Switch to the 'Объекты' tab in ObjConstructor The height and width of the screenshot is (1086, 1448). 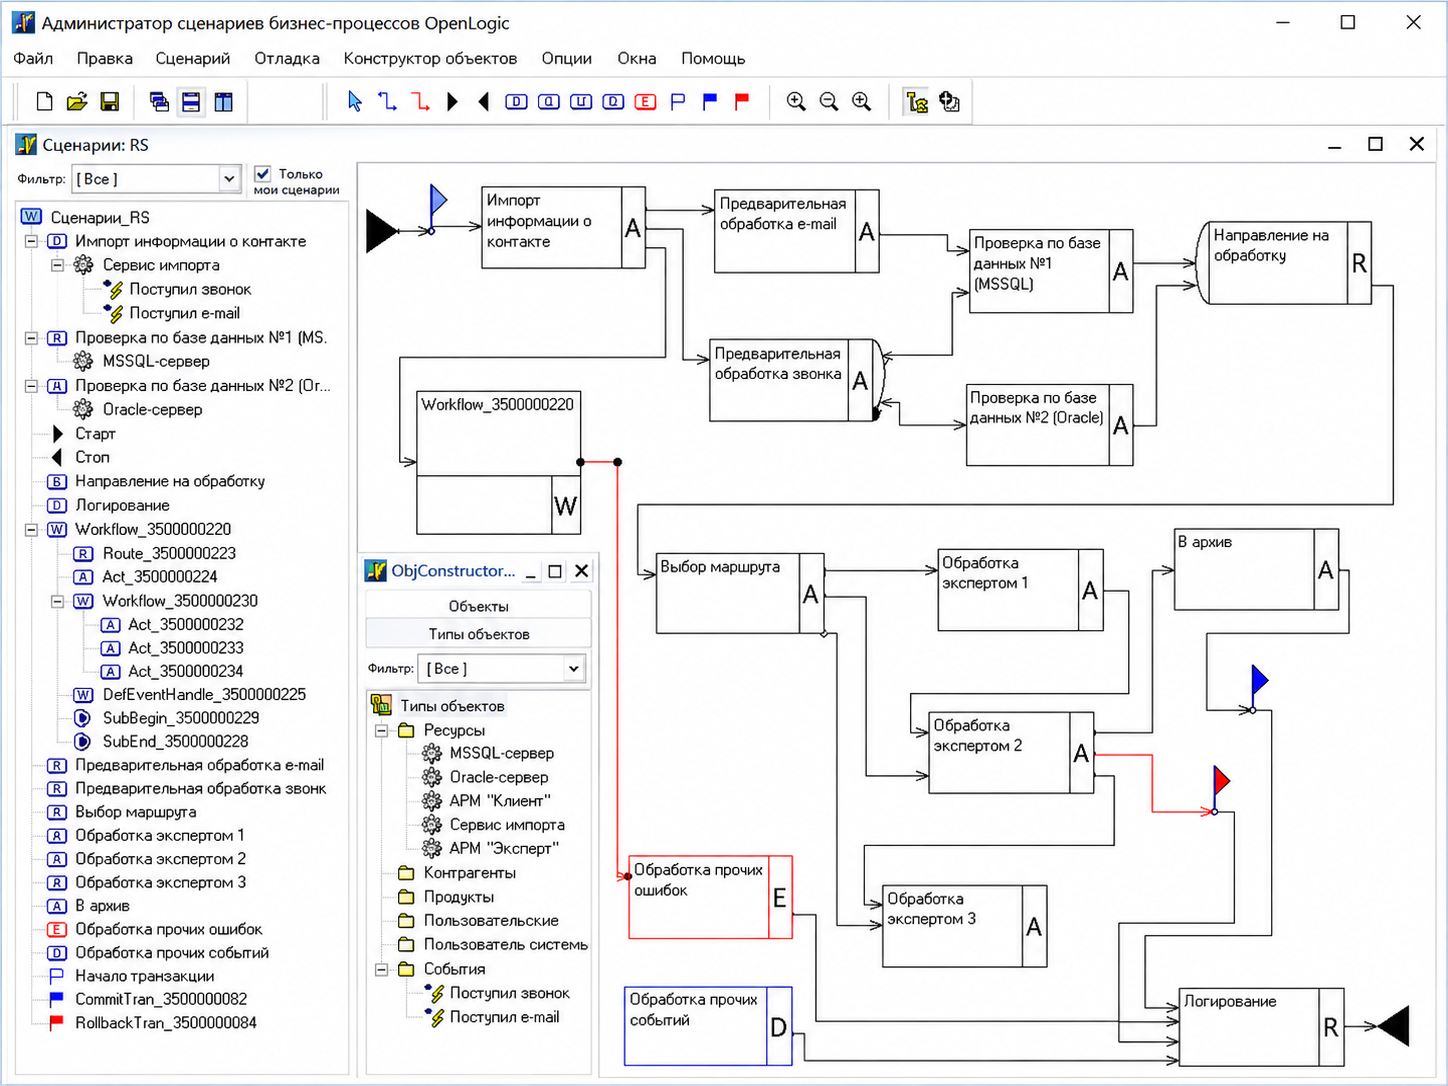pos(479,606)
